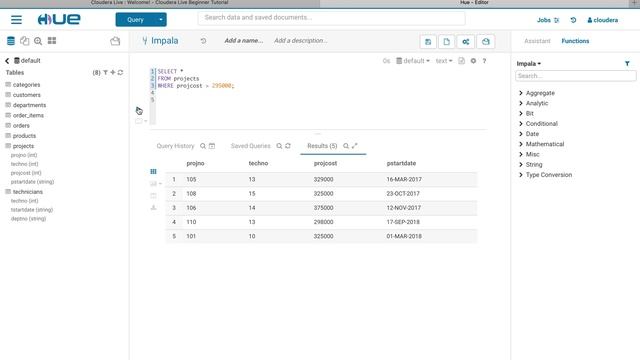Select the projects table entry
This screenshot has width=640, height=360.
click(23, 146)
